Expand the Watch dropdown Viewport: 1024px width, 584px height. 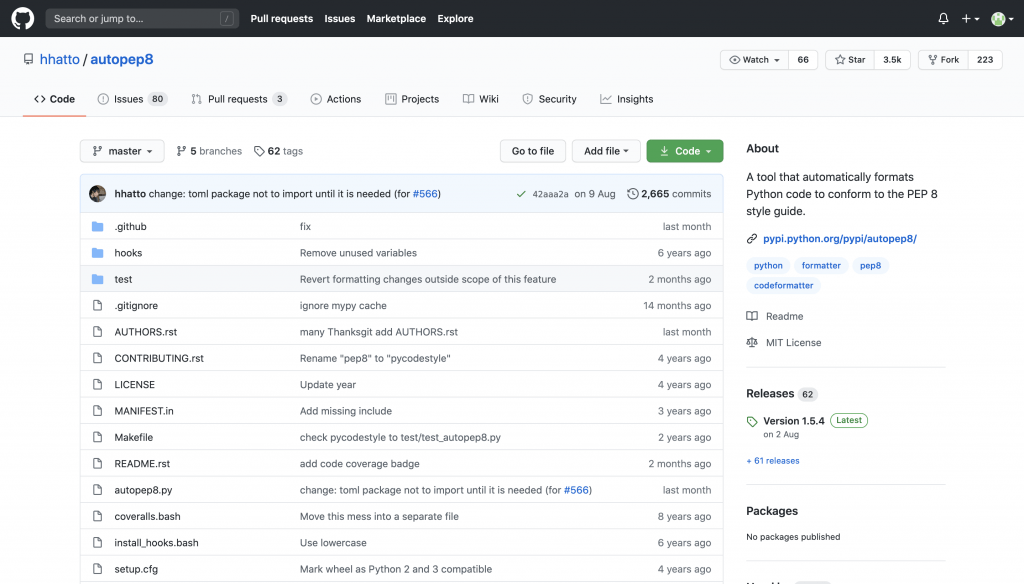754,59
